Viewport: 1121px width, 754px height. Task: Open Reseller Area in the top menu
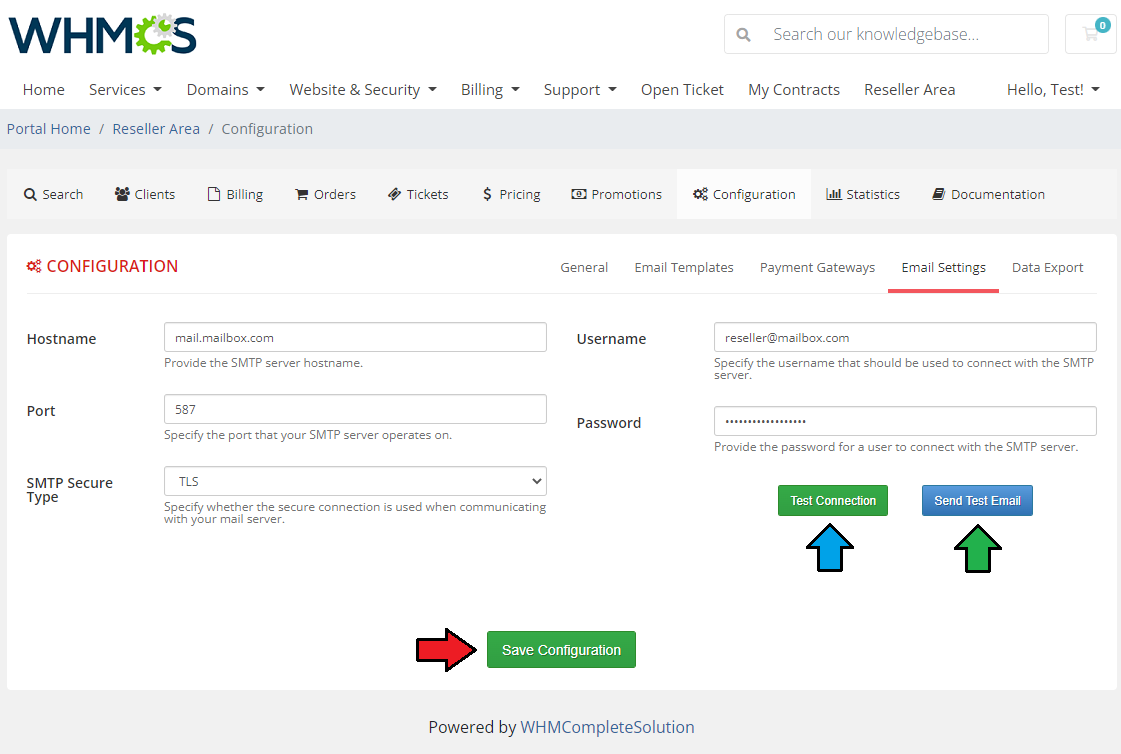pos(909,90)
